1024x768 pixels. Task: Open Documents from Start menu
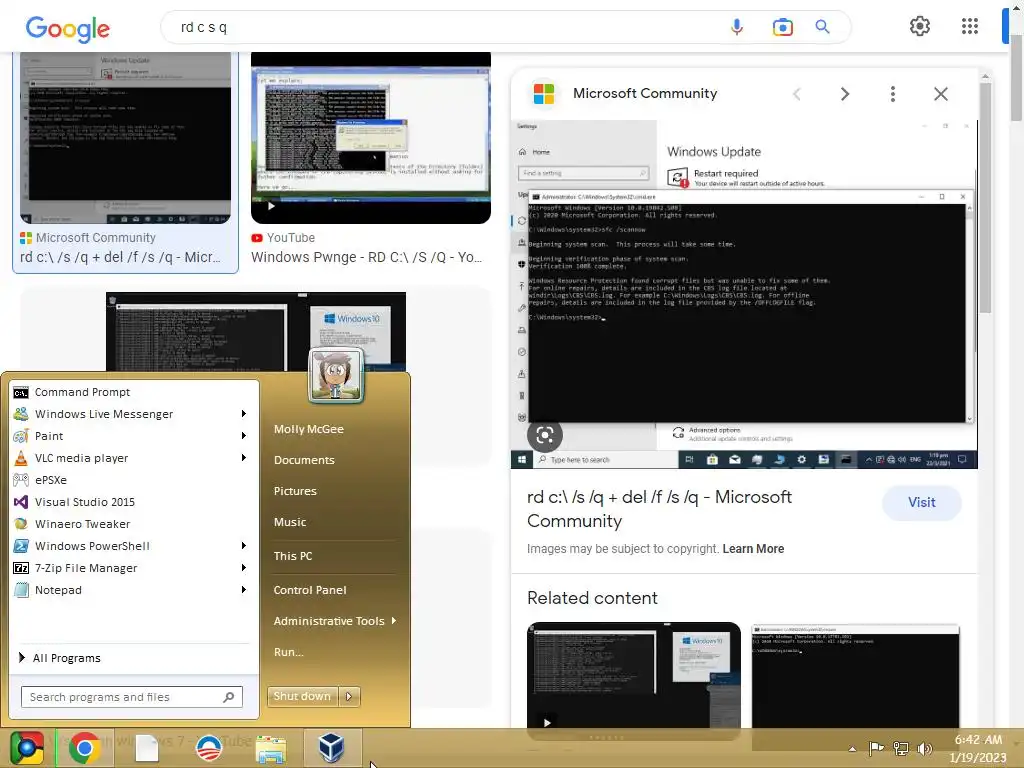304,460
